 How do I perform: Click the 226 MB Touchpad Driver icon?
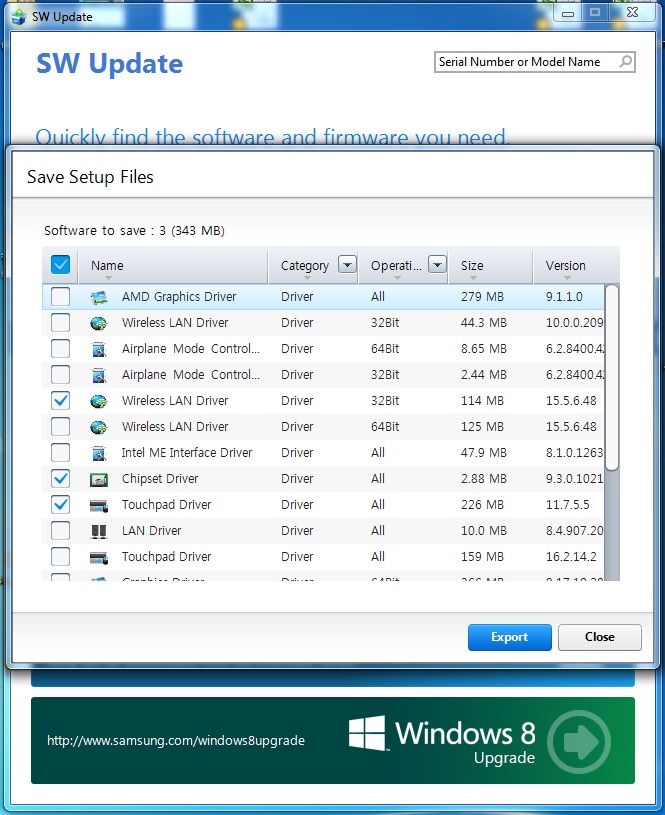pyautogui.click(x=99, y=505)
